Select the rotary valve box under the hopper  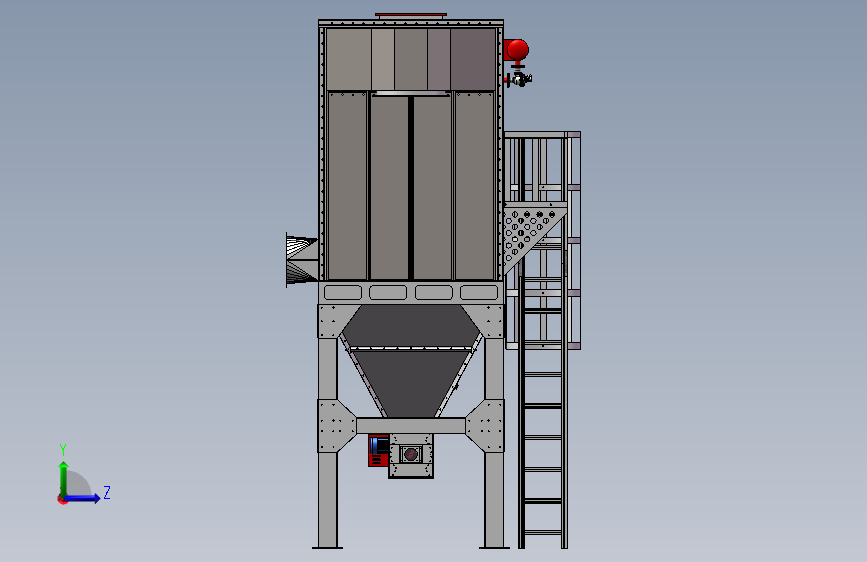tap(411, 455)
